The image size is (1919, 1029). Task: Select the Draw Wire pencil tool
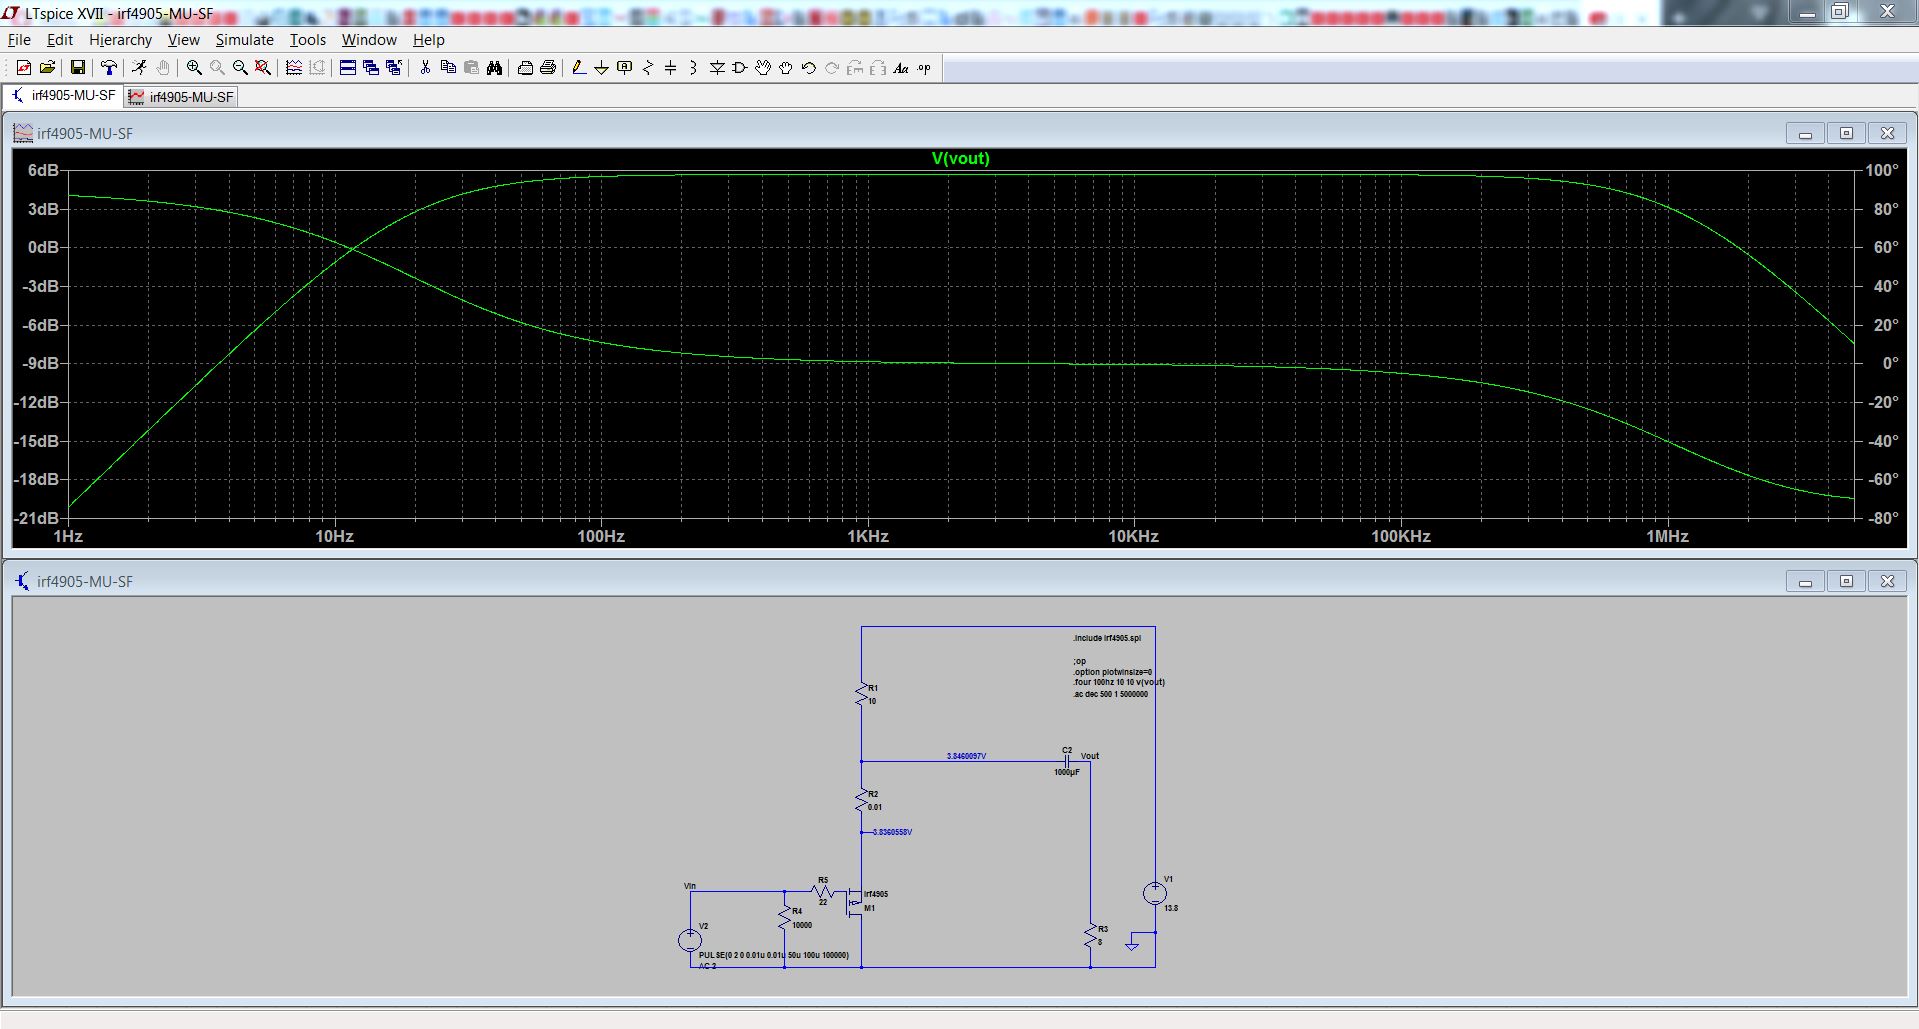tap(578, 68)
